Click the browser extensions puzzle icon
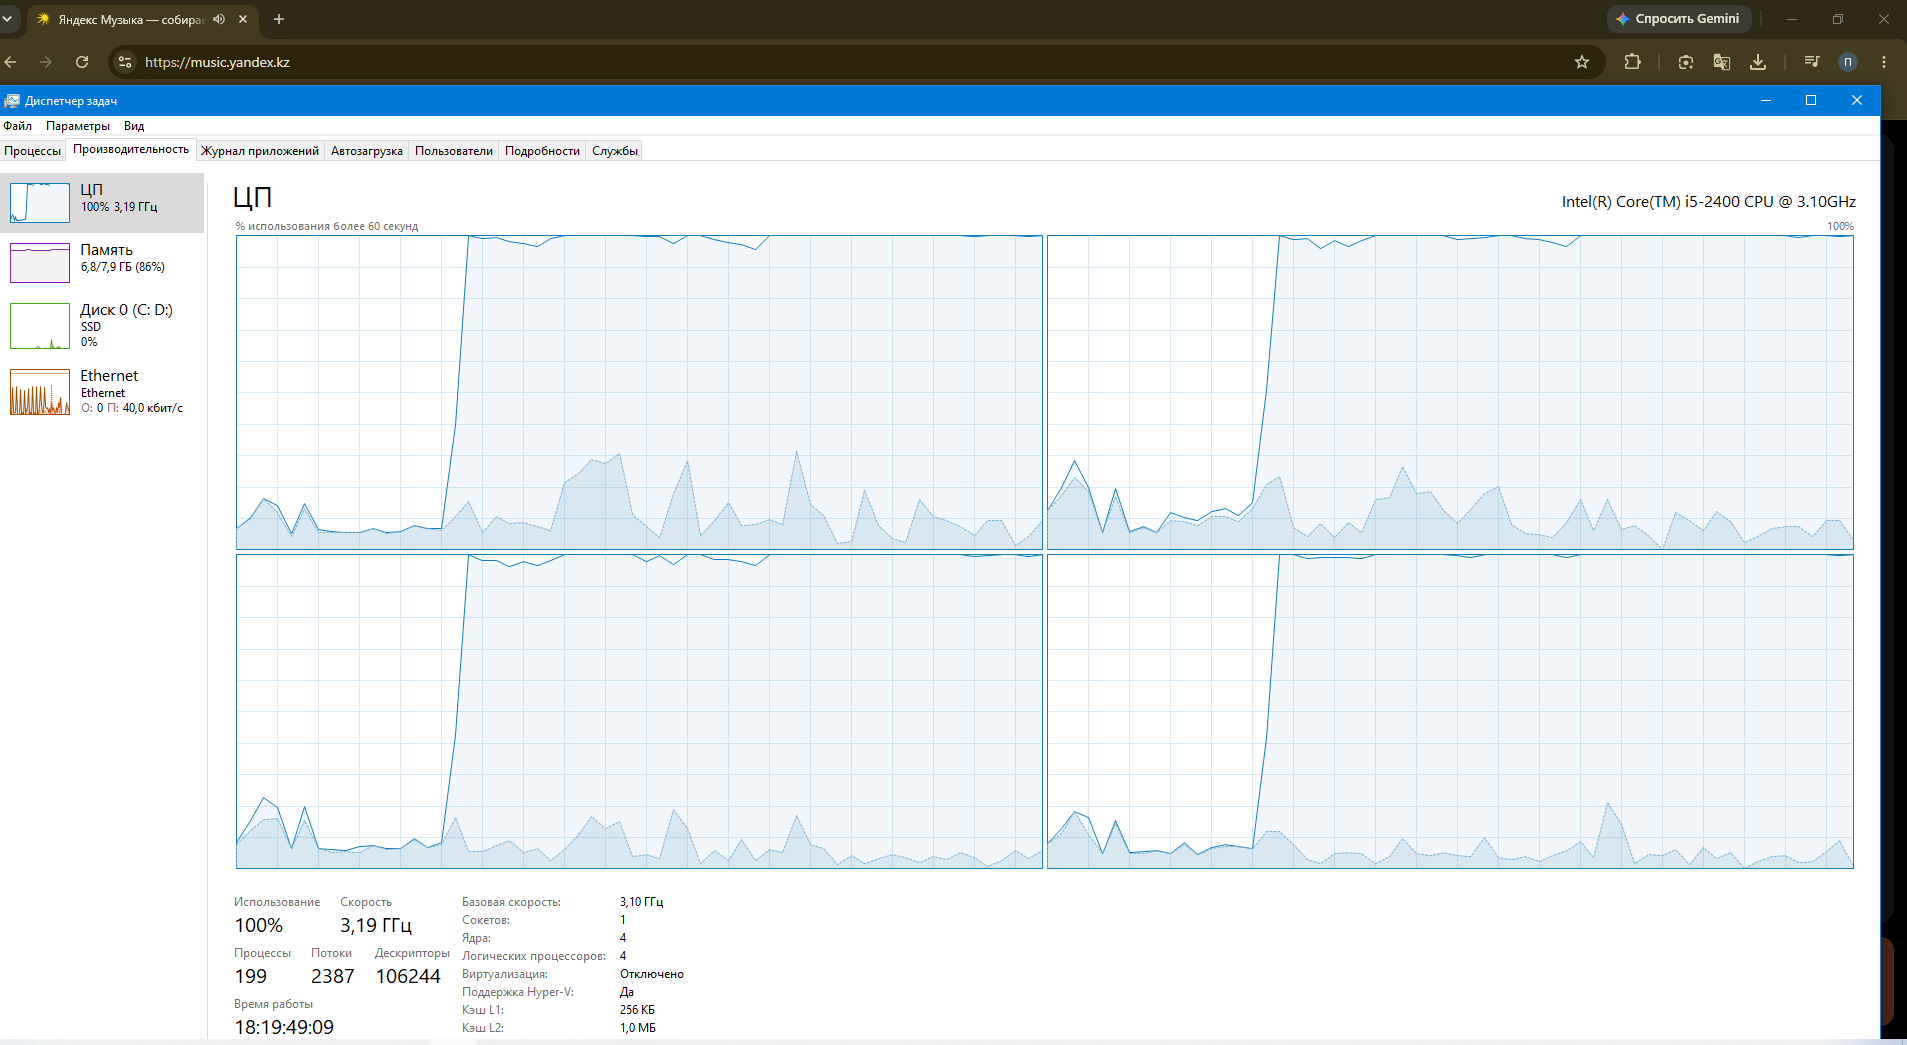1907x1045 pixels. pos(1632,62)
